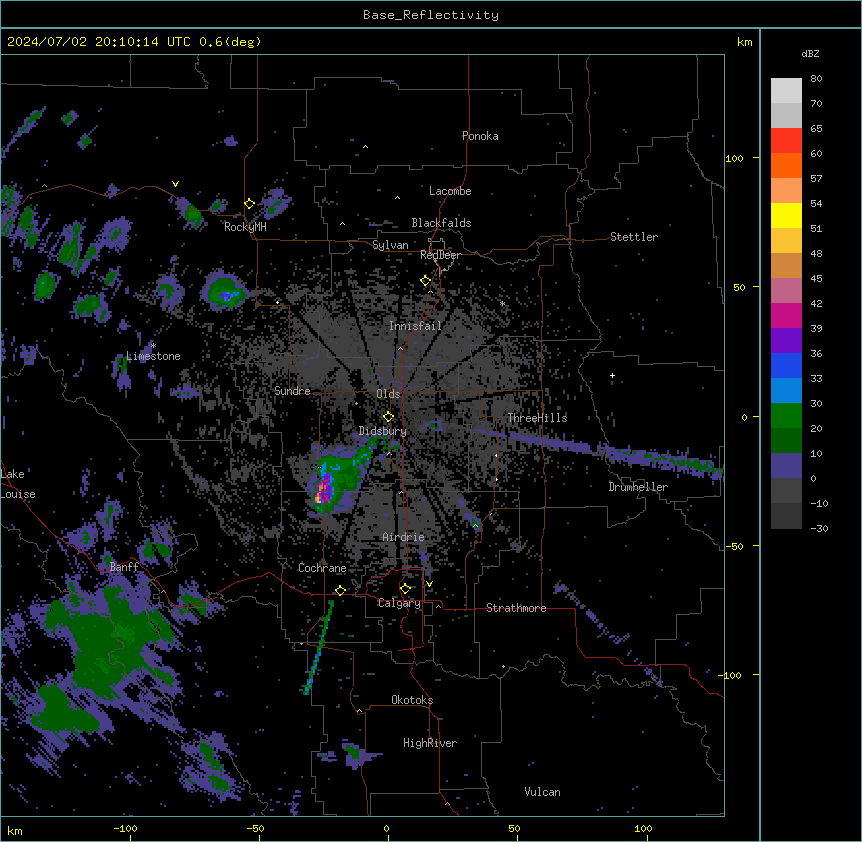The height and width of the screenshot is (842, 862).
Task: Click the small storm cell west of Innisfail
Action: [225, 290]
